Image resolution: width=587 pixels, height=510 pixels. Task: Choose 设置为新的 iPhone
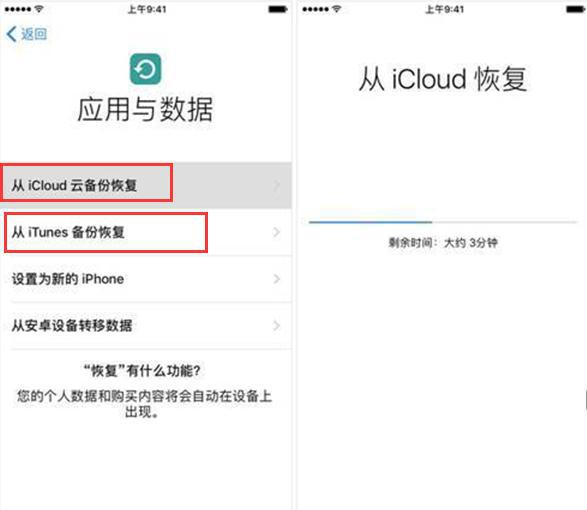tap(146, 279)
